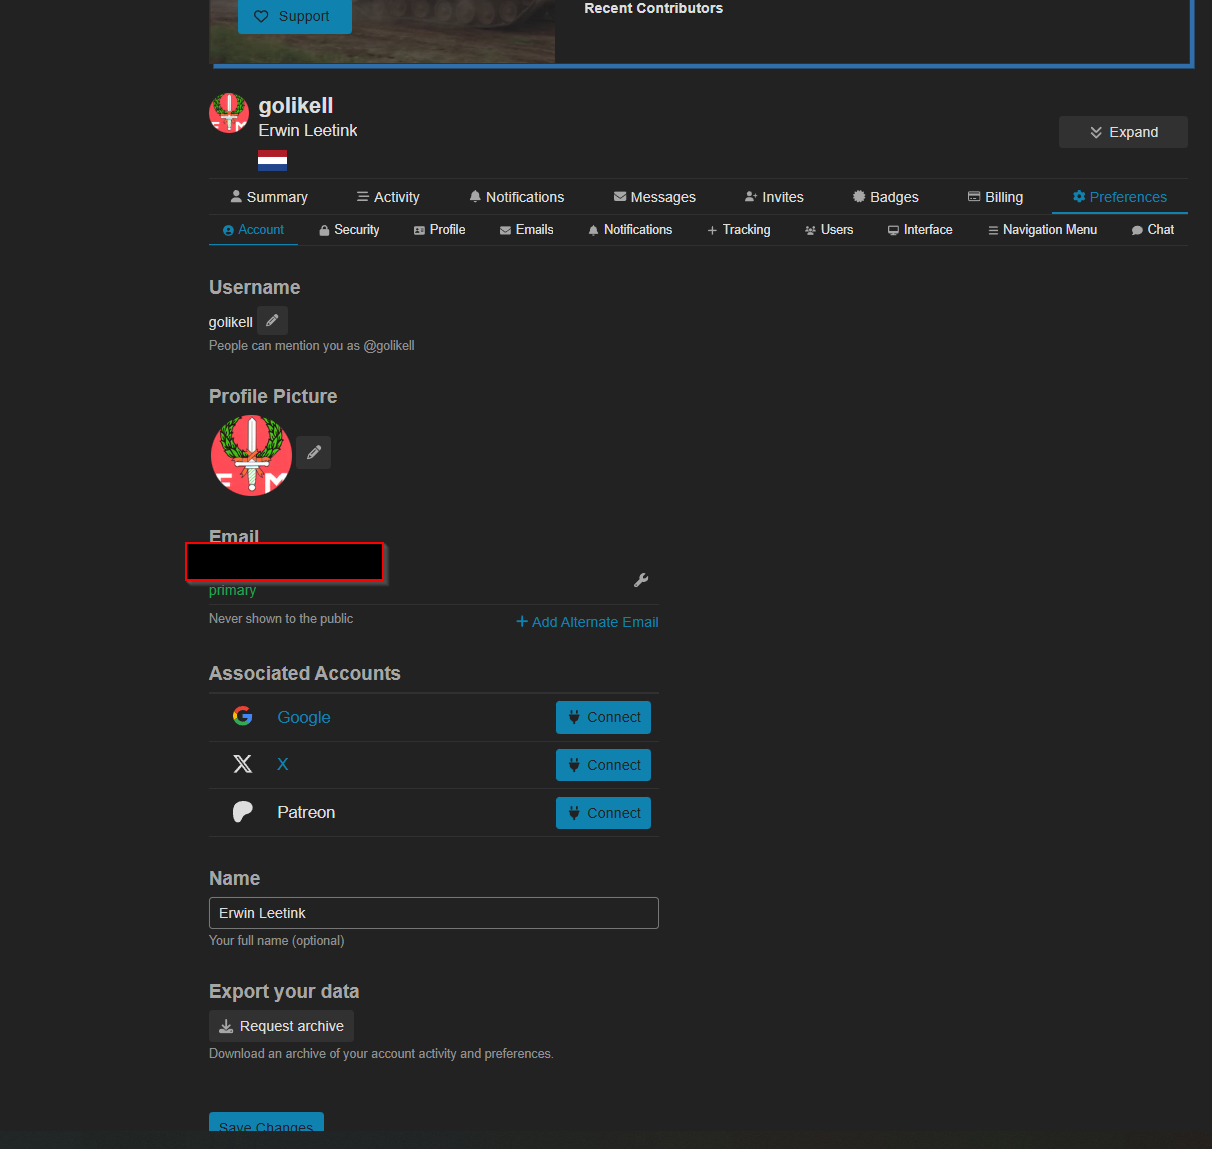The image size is (1212, 1149).
Task: Request archive of account data
Action: [281, 1026]
